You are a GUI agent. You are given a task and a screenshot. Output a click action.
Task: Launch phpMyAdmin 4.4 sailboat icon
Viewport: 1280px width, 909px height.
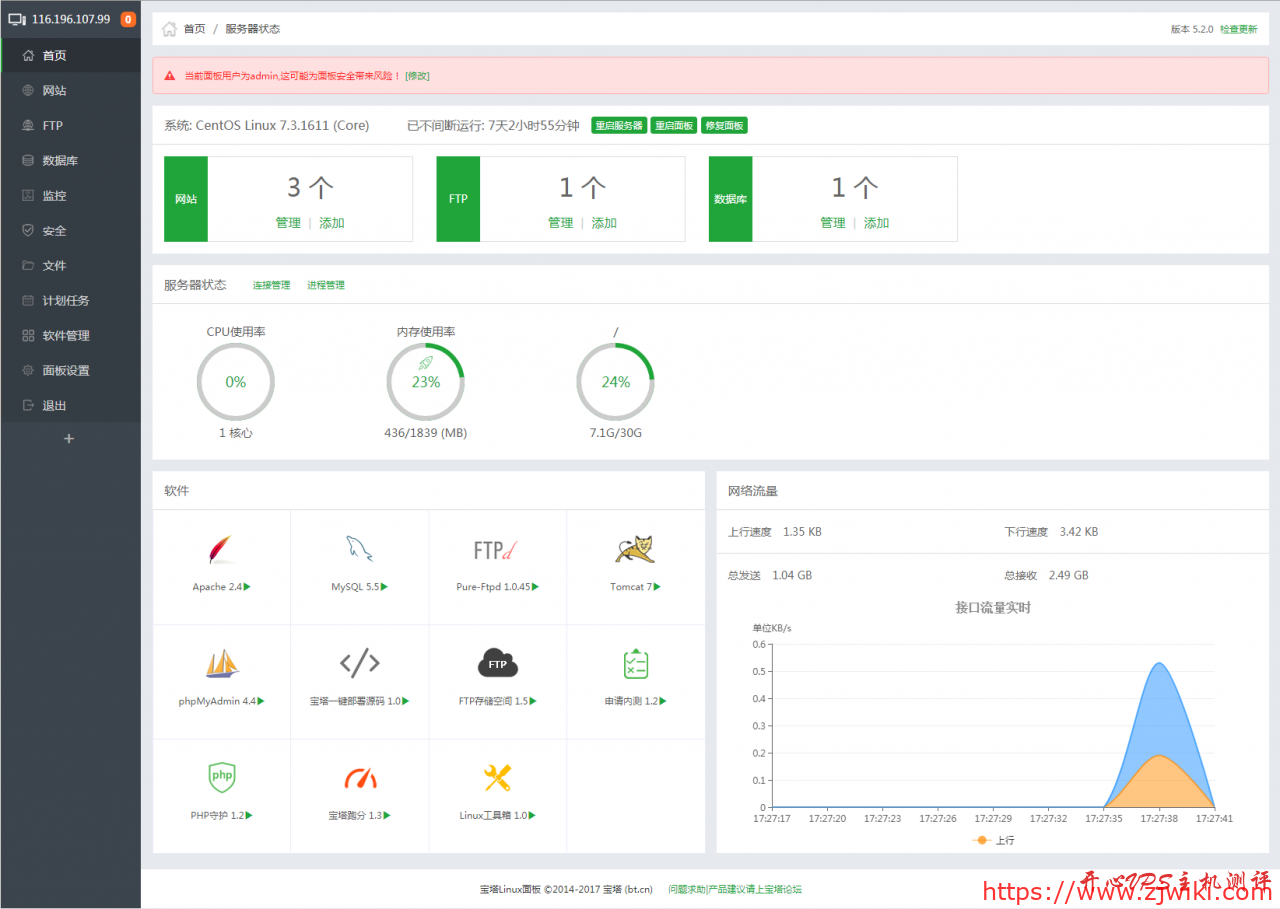pos(221,664)
